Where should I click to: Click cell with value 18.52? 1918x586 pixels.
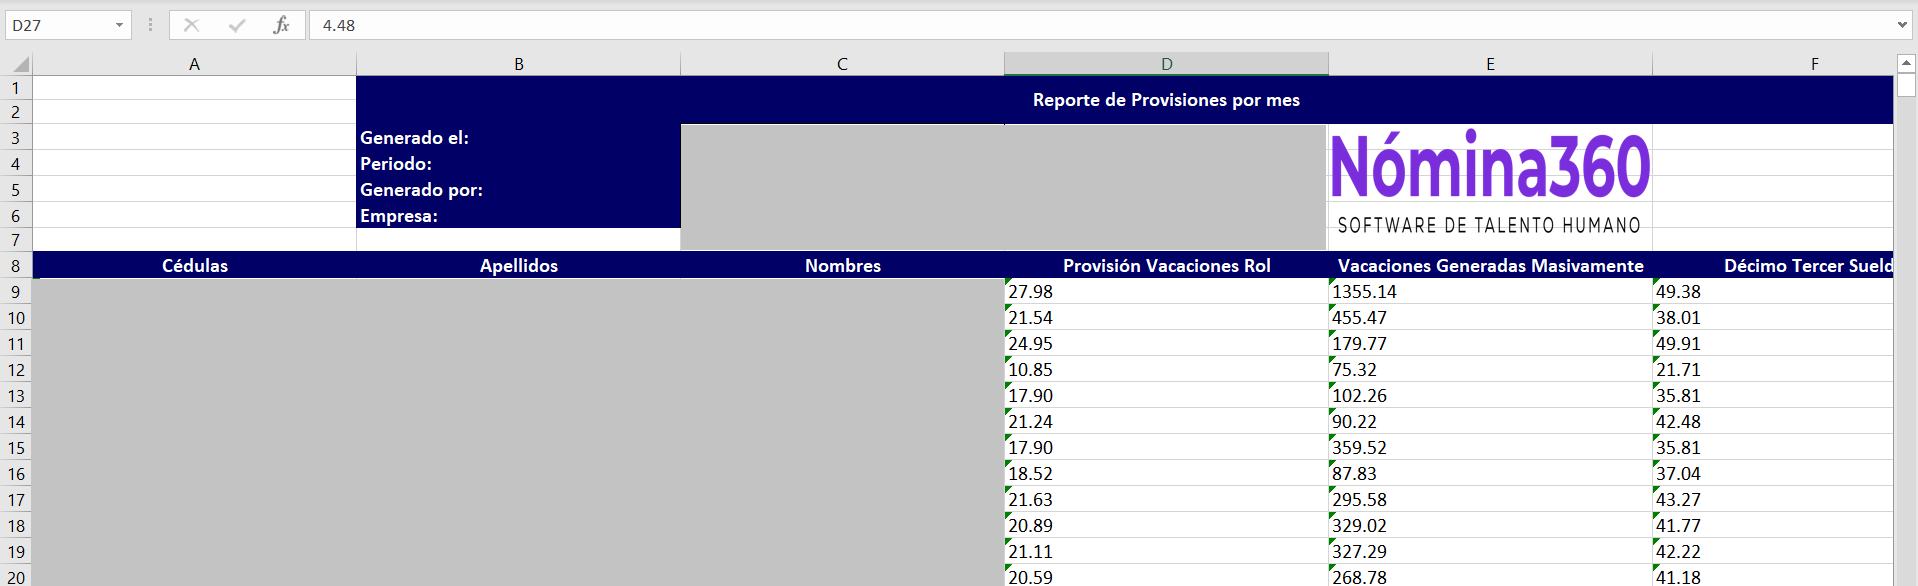pos(1166,474)
